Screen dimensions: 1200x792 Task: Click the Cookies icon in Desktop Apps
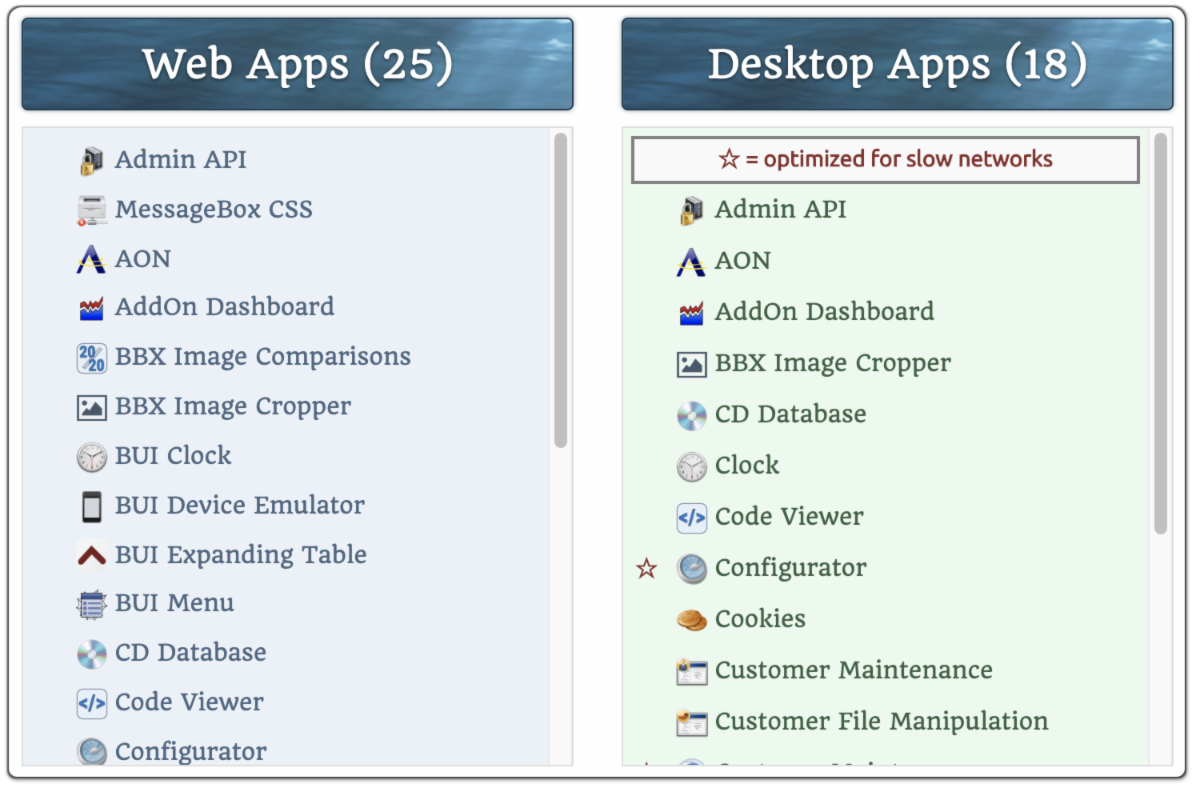tap(692, 620)
